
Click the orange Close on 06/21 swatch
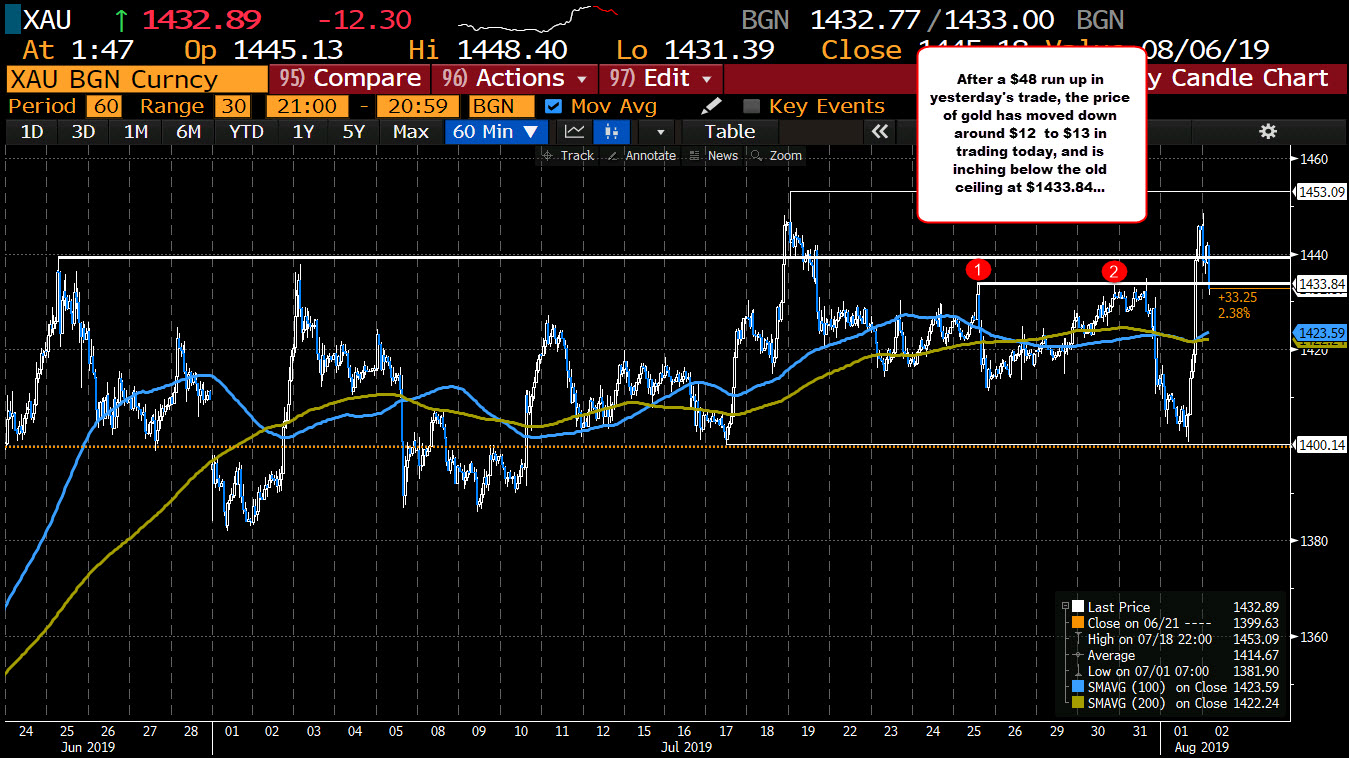[1077, 623]
